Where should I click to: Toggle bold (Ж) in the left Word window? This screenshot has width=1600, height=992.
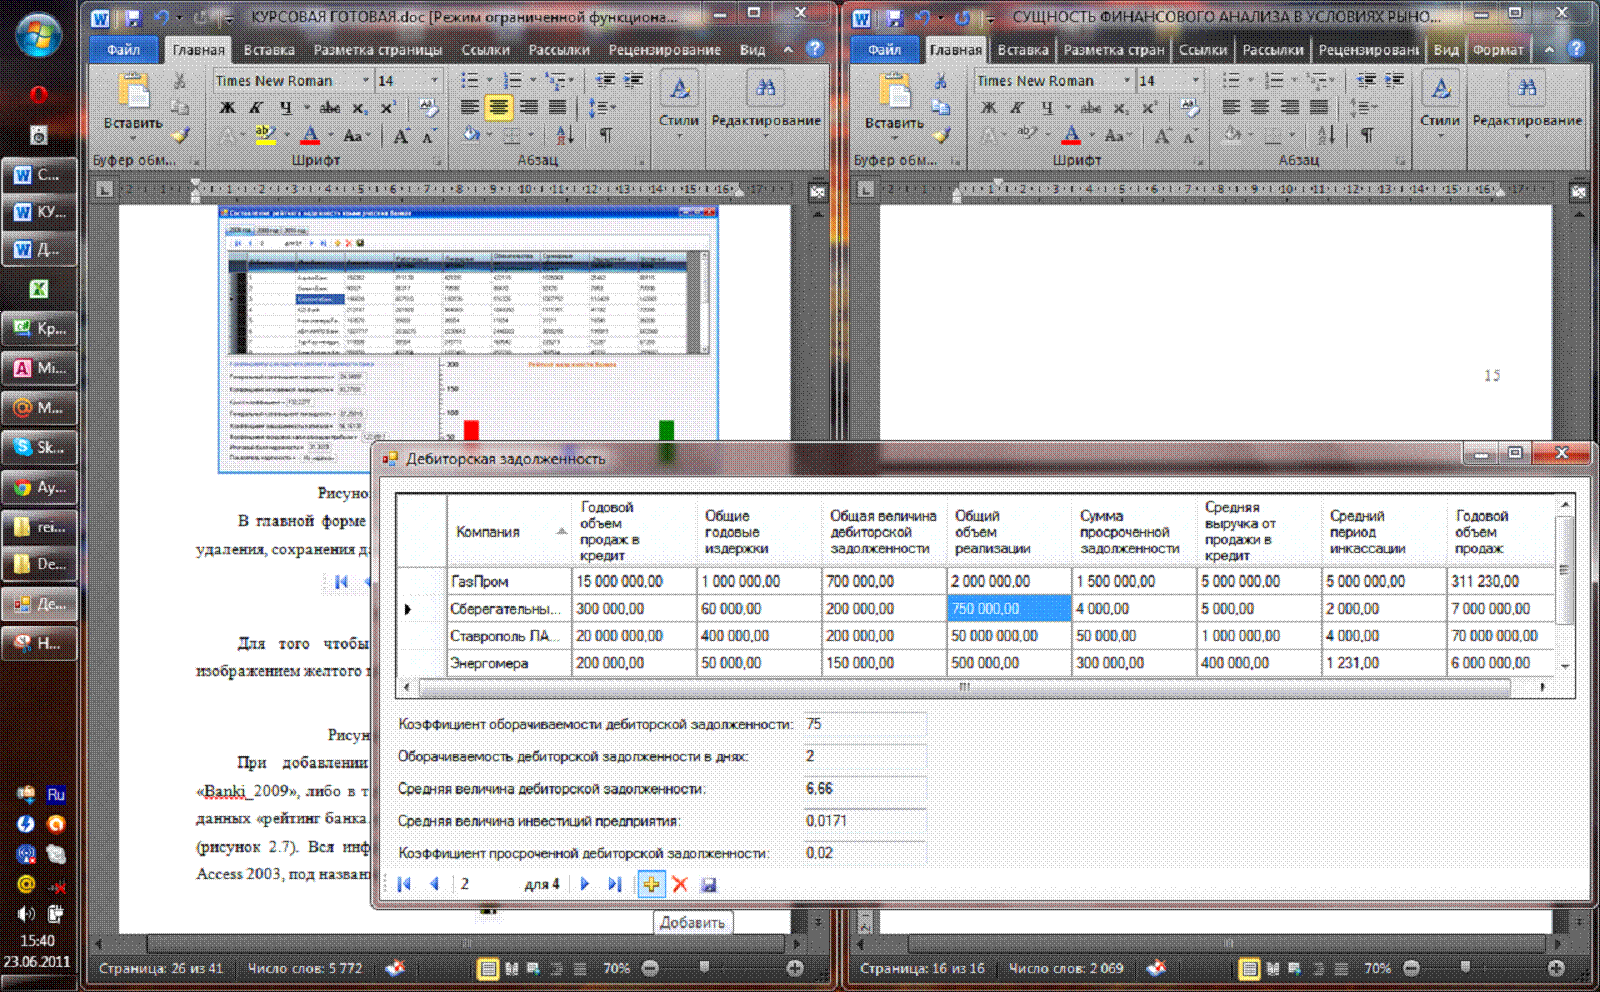point(228,108)
